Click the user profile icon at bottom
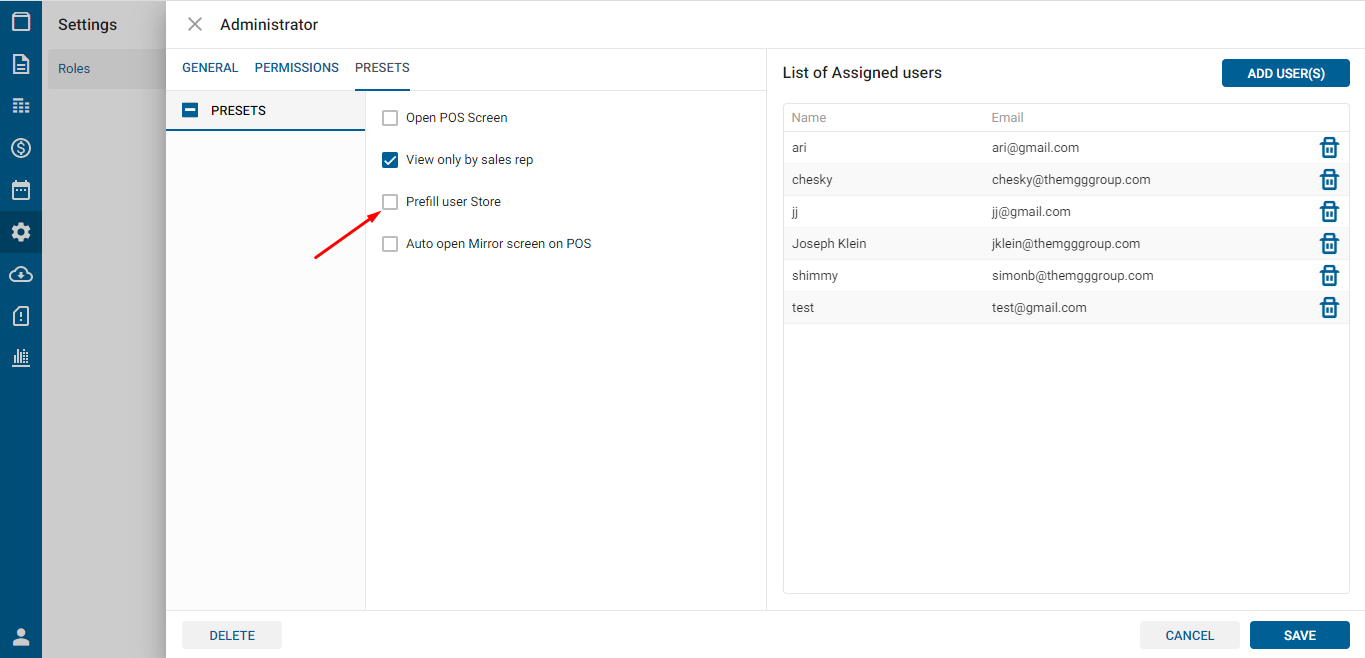 (x=21, y=636)
